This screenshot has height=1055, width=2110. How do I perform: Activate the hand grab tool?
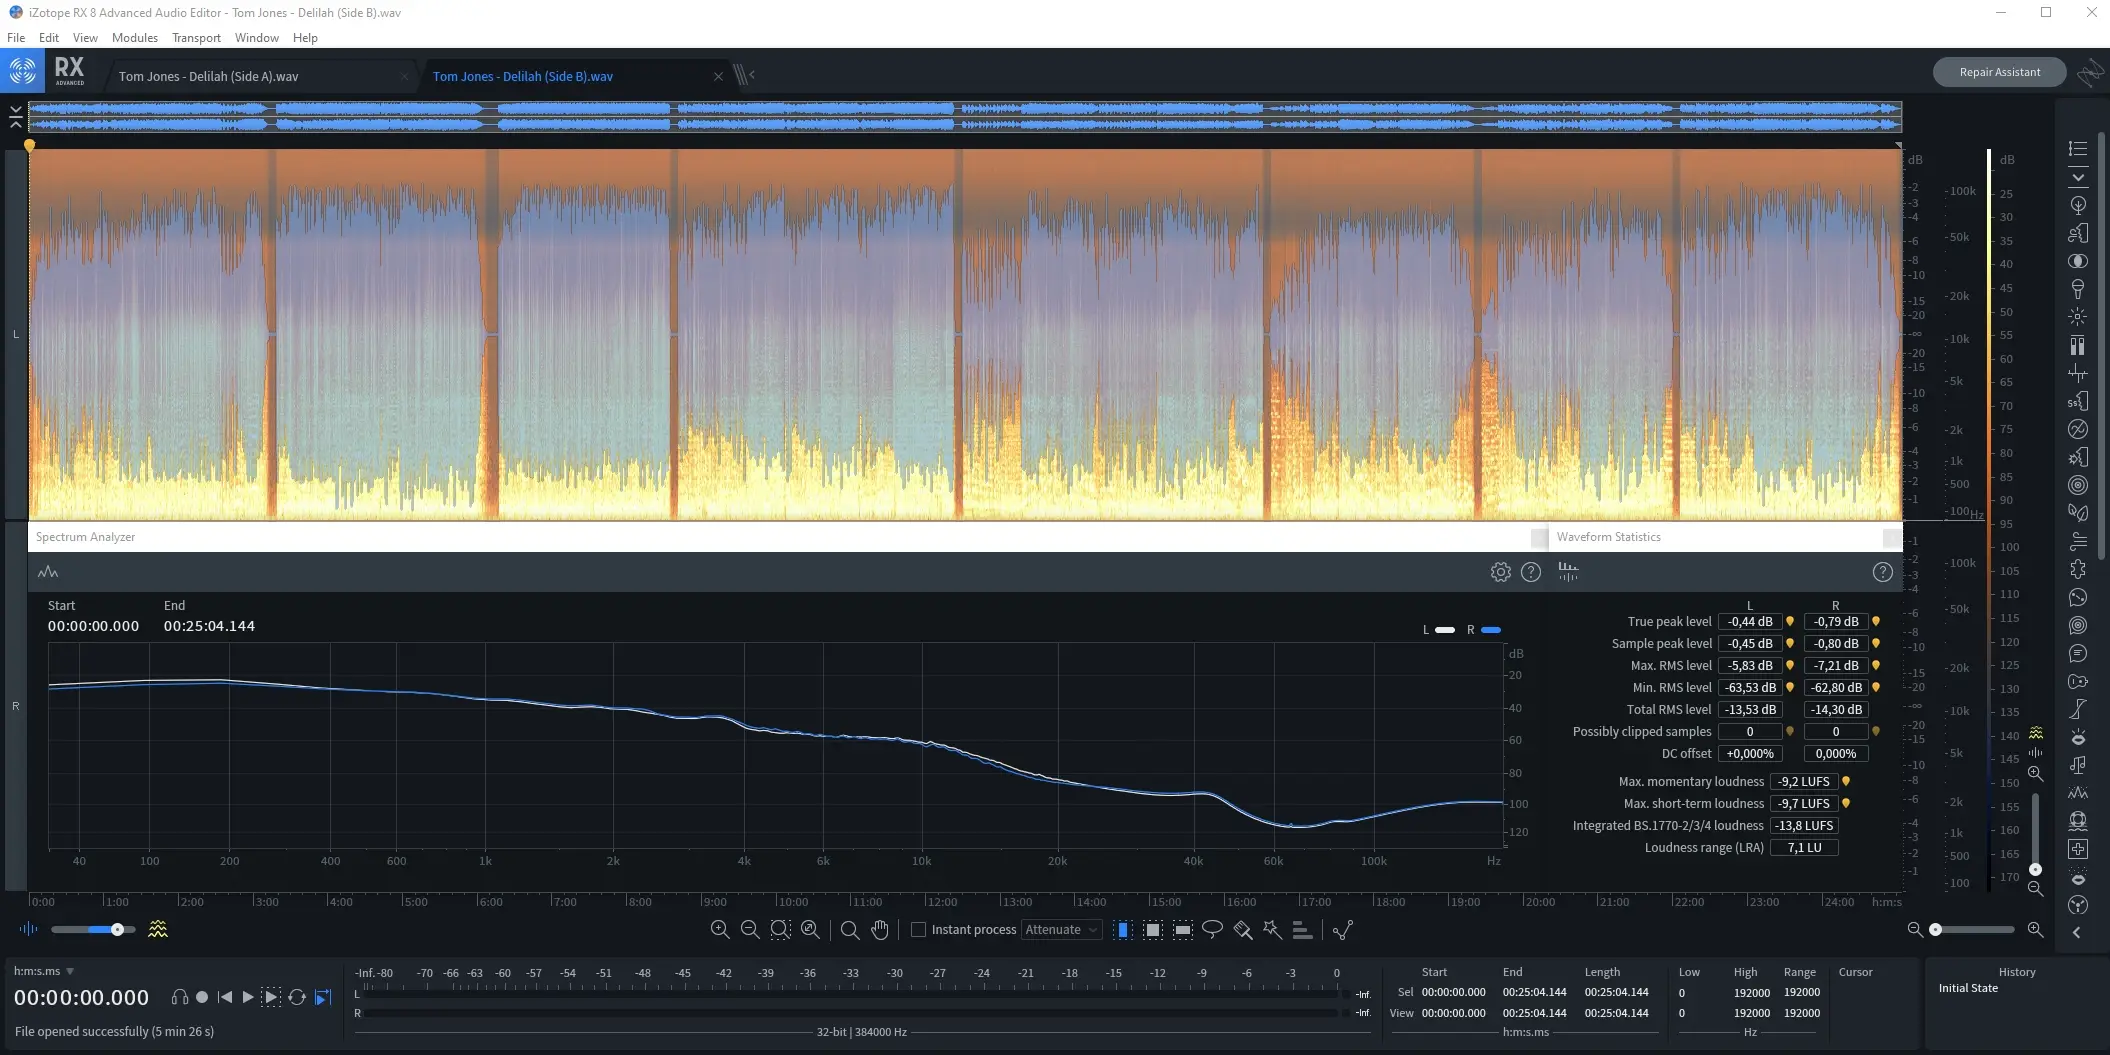[x=880, y=929]
